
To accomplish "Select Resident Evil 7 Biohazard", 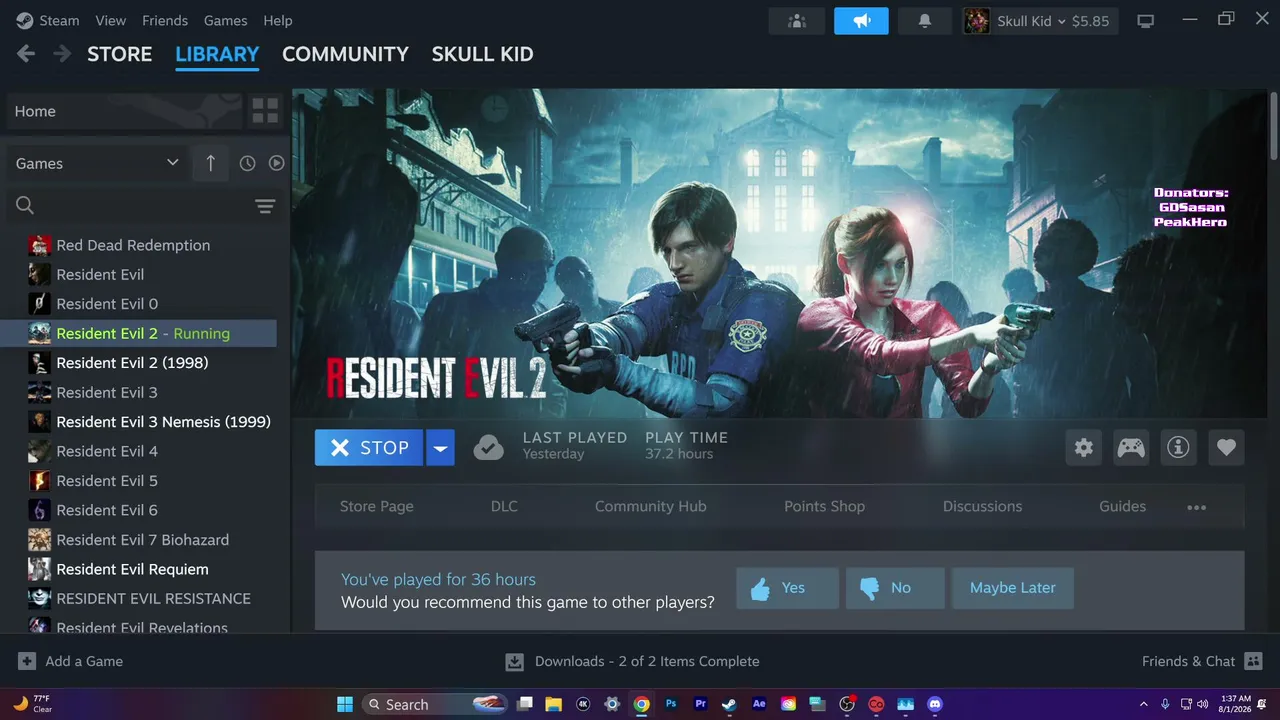I will 138,540.
